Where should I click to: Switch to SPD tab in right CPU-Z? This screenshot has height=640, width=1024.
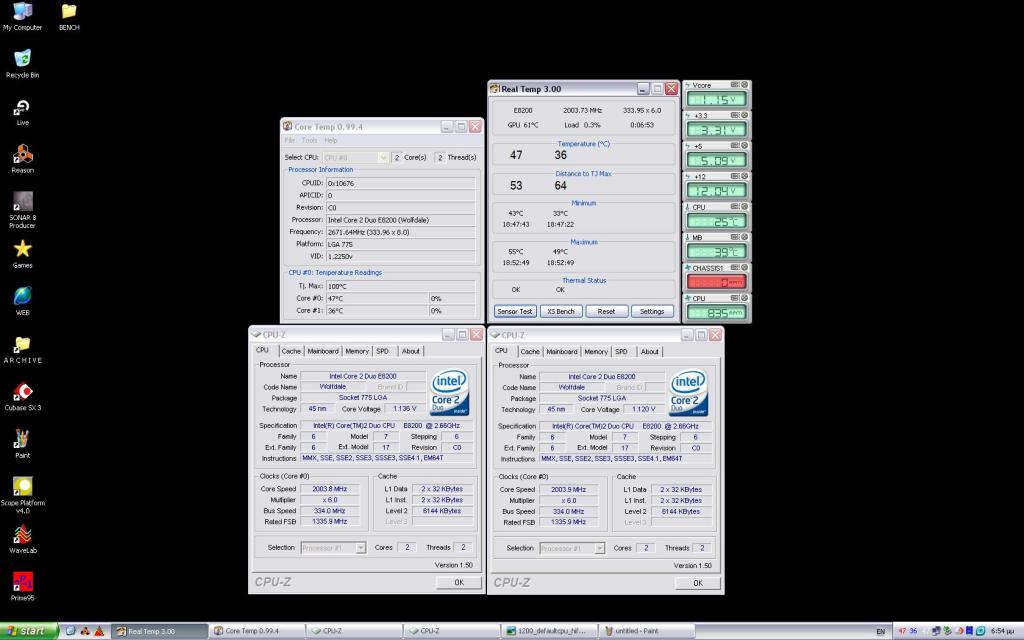(622, 352)
